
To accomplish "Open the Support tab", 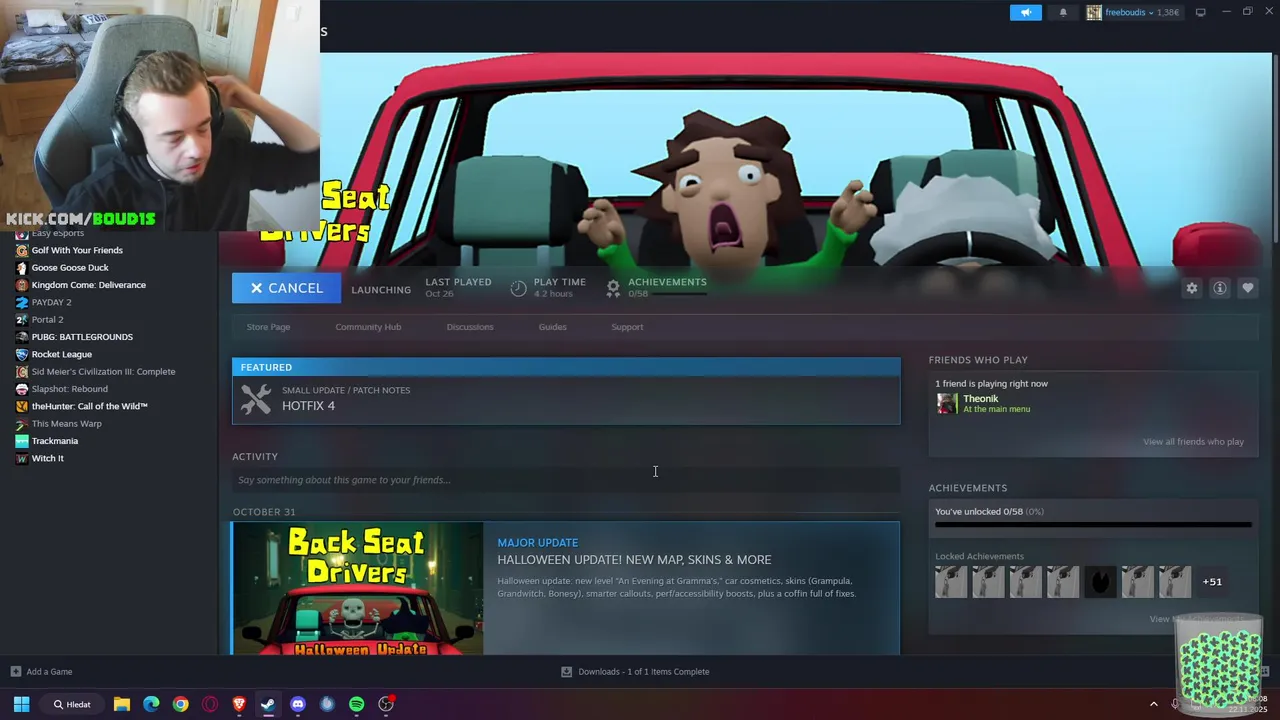I will tap(627, 327).
